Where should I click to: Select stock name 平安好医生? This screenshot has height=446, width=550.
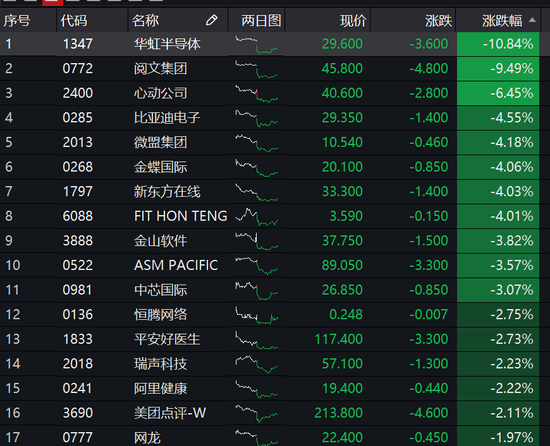point(167,339)
